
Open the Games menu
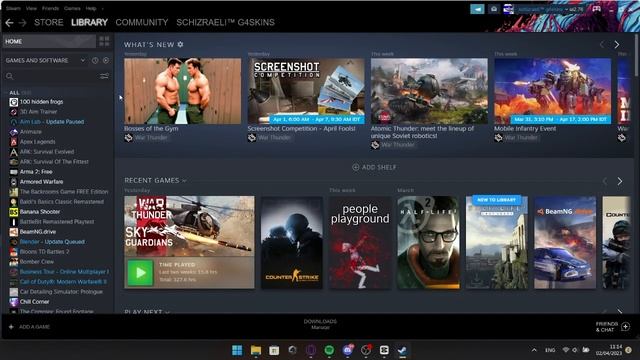(x=72, y=8)
